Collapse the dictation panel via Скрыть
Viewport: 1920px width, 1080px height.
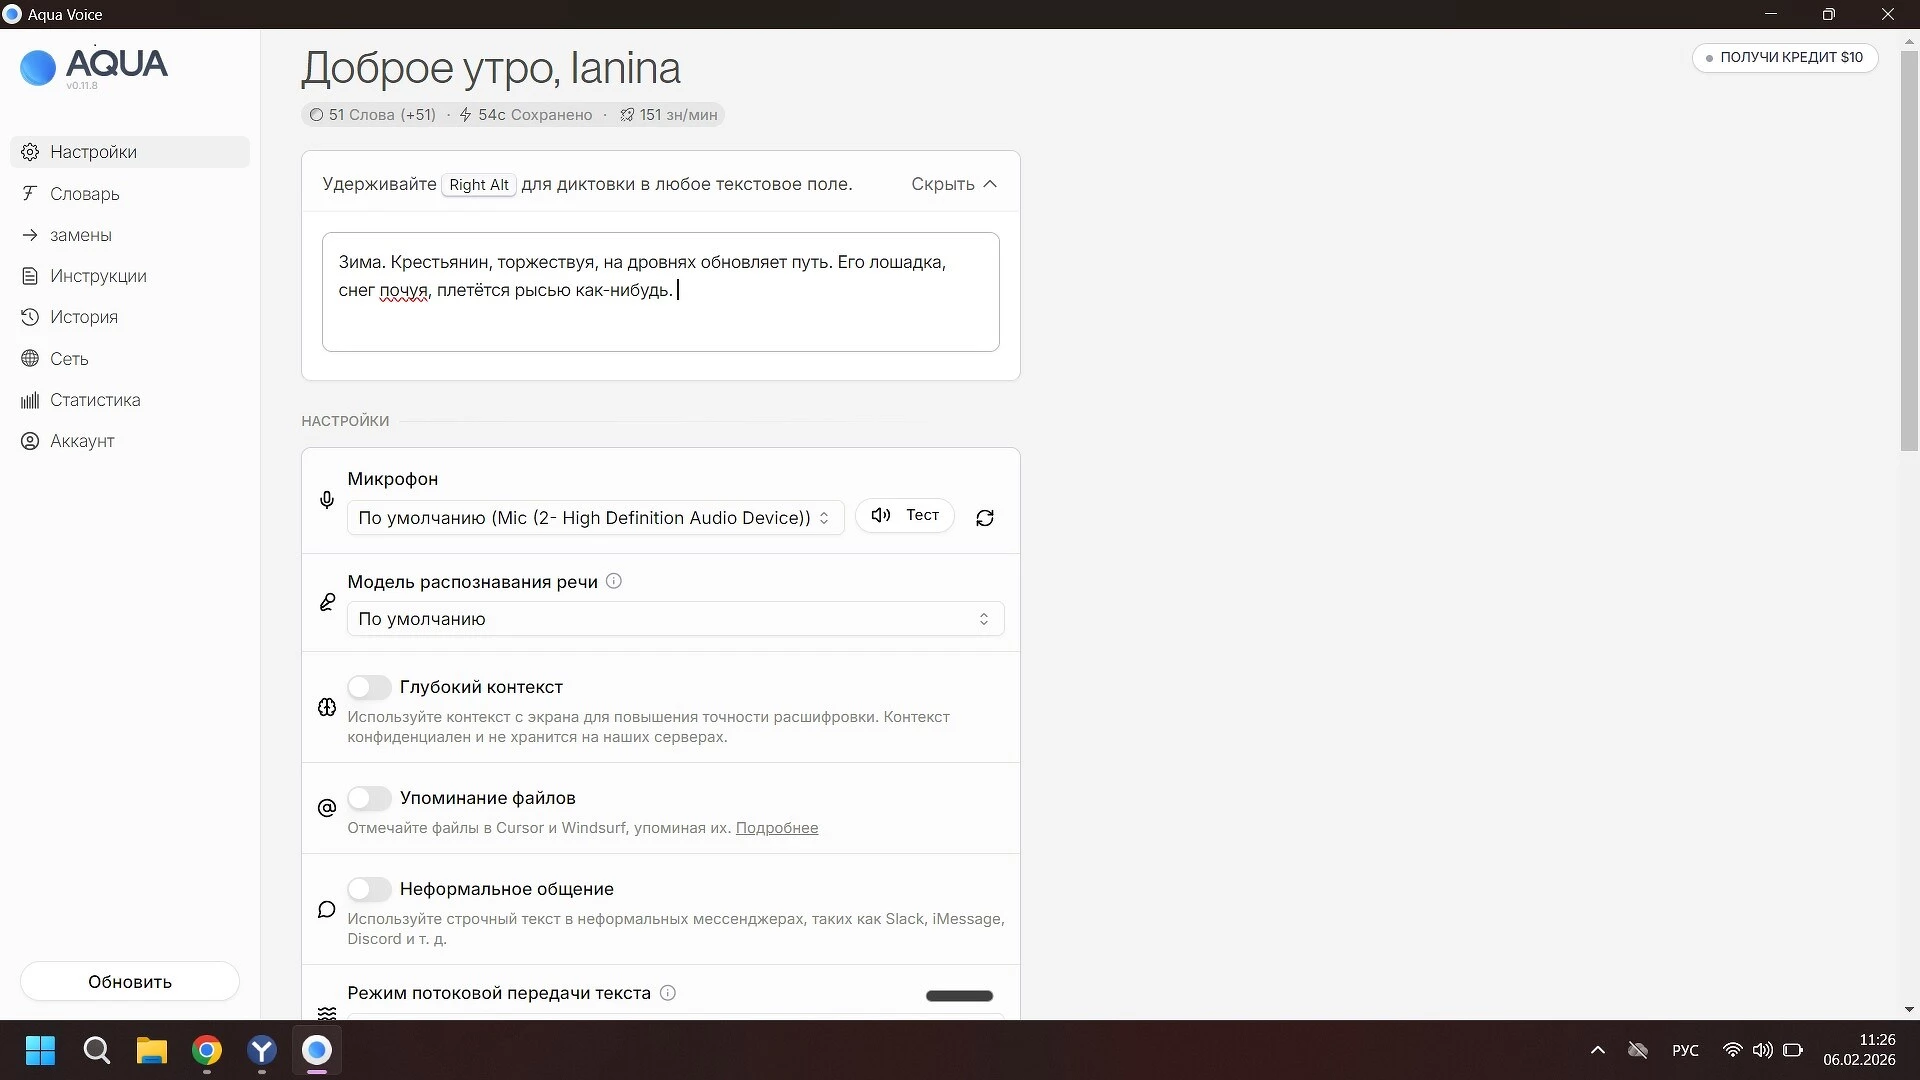[953, 184]
